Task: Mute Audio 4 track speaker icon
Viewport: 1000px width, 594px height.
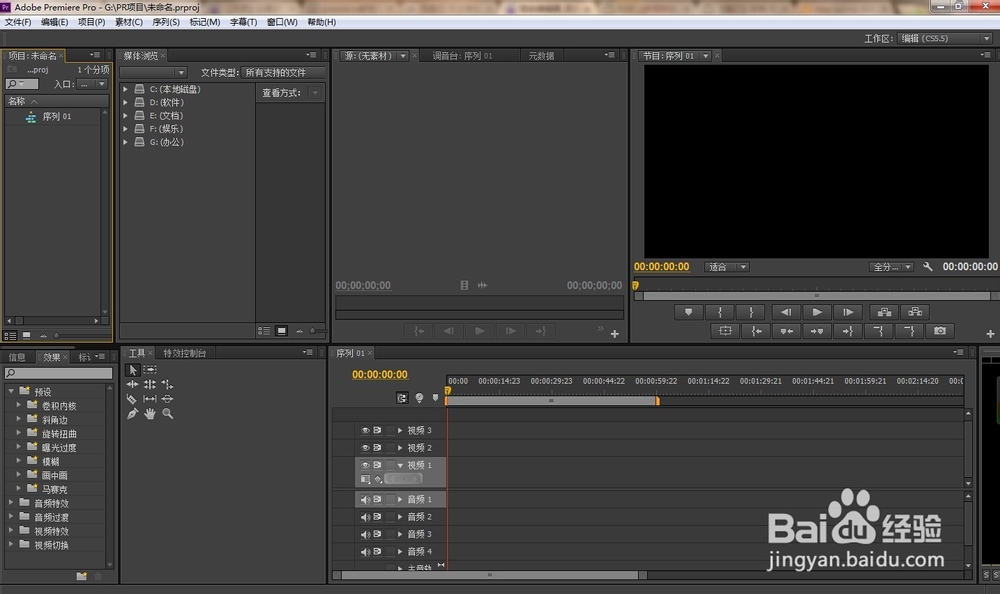Action: pyautogui.click(x=365, y=551)
